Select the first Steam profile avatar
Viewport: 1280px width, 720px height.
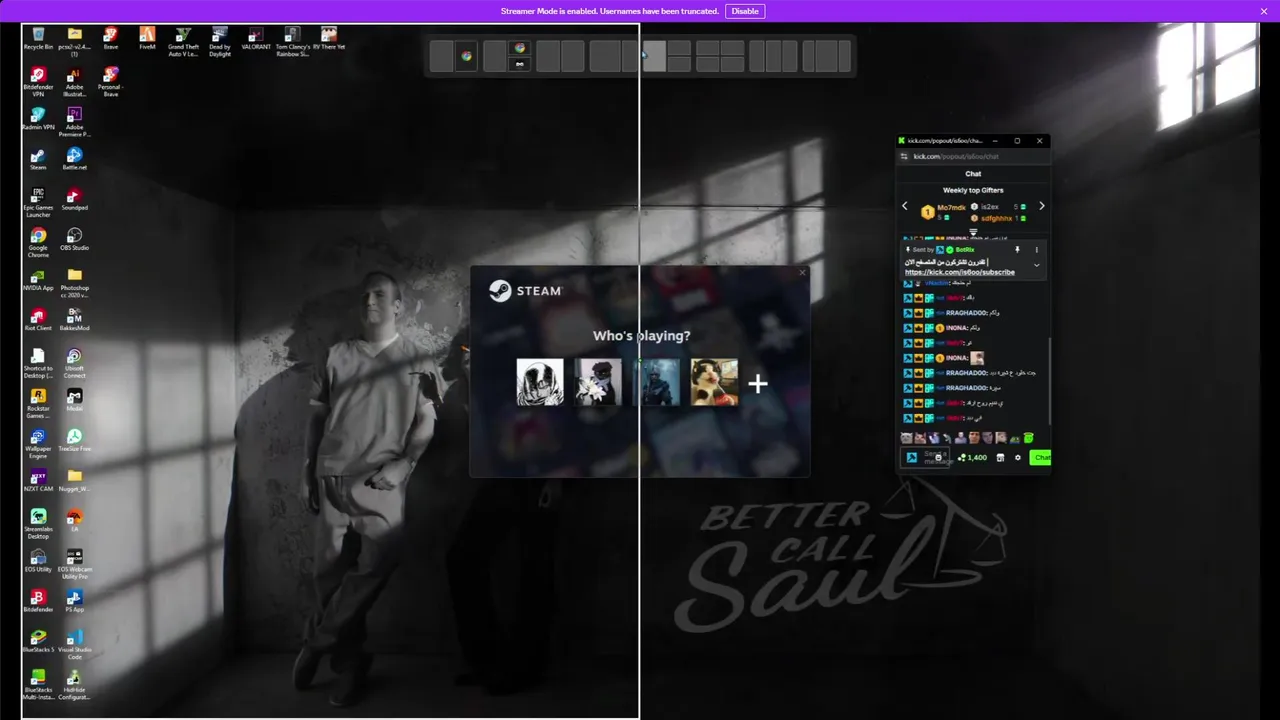[x=540, y=382]
